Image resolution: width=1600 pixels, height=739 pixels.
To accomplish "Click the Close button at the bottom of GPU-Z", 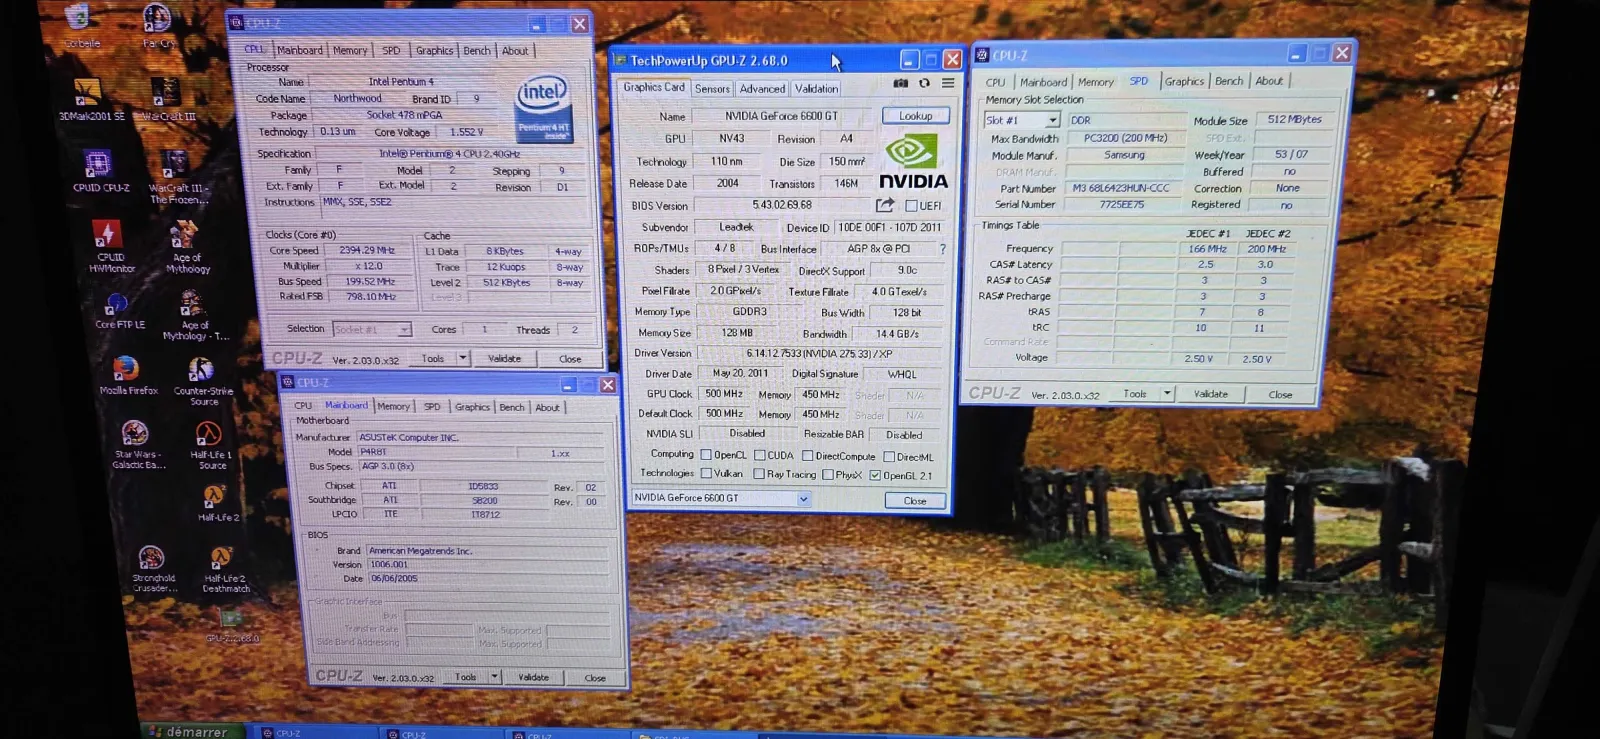I will pos(915,501).
